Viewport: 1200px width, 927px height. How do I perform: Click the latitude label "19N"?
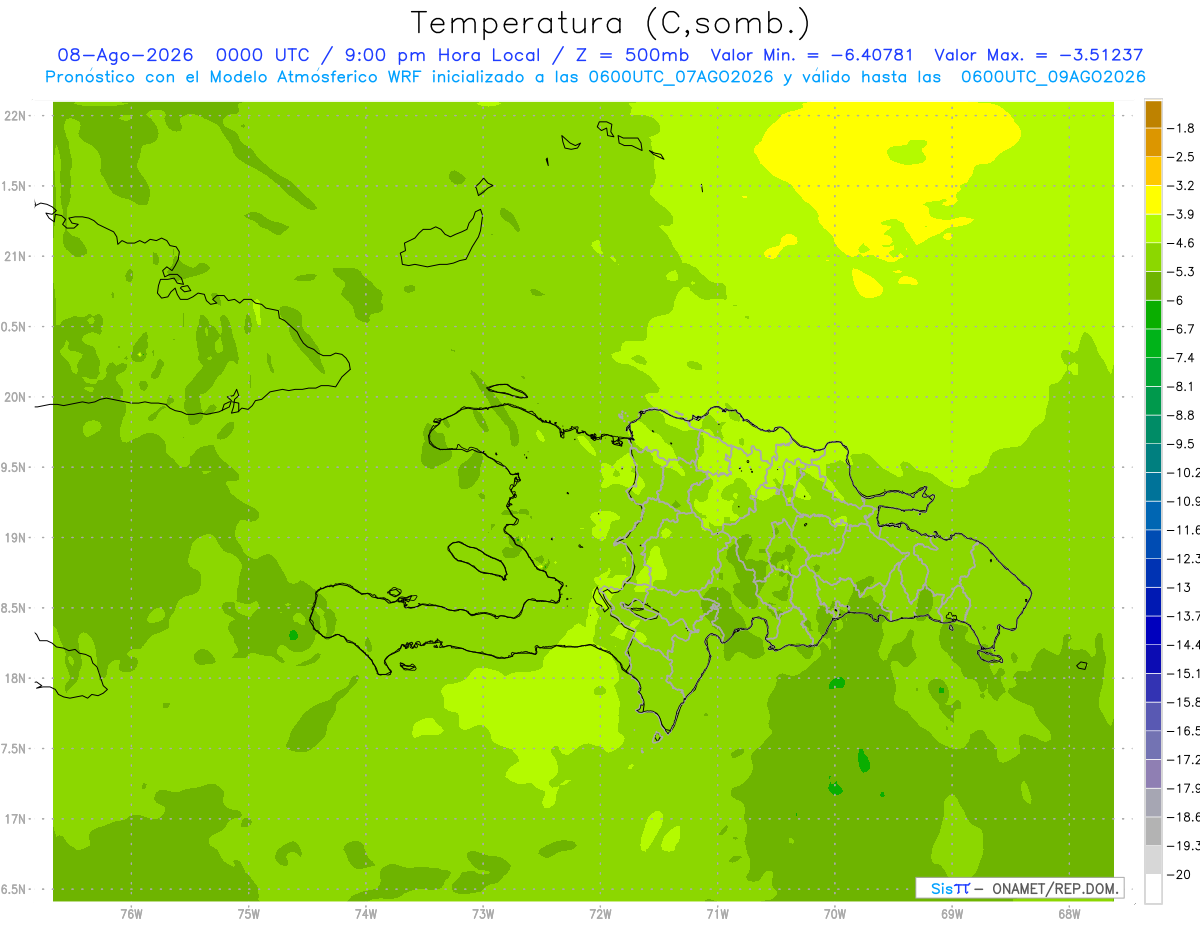pyautogui.click(x=16, y=538)
